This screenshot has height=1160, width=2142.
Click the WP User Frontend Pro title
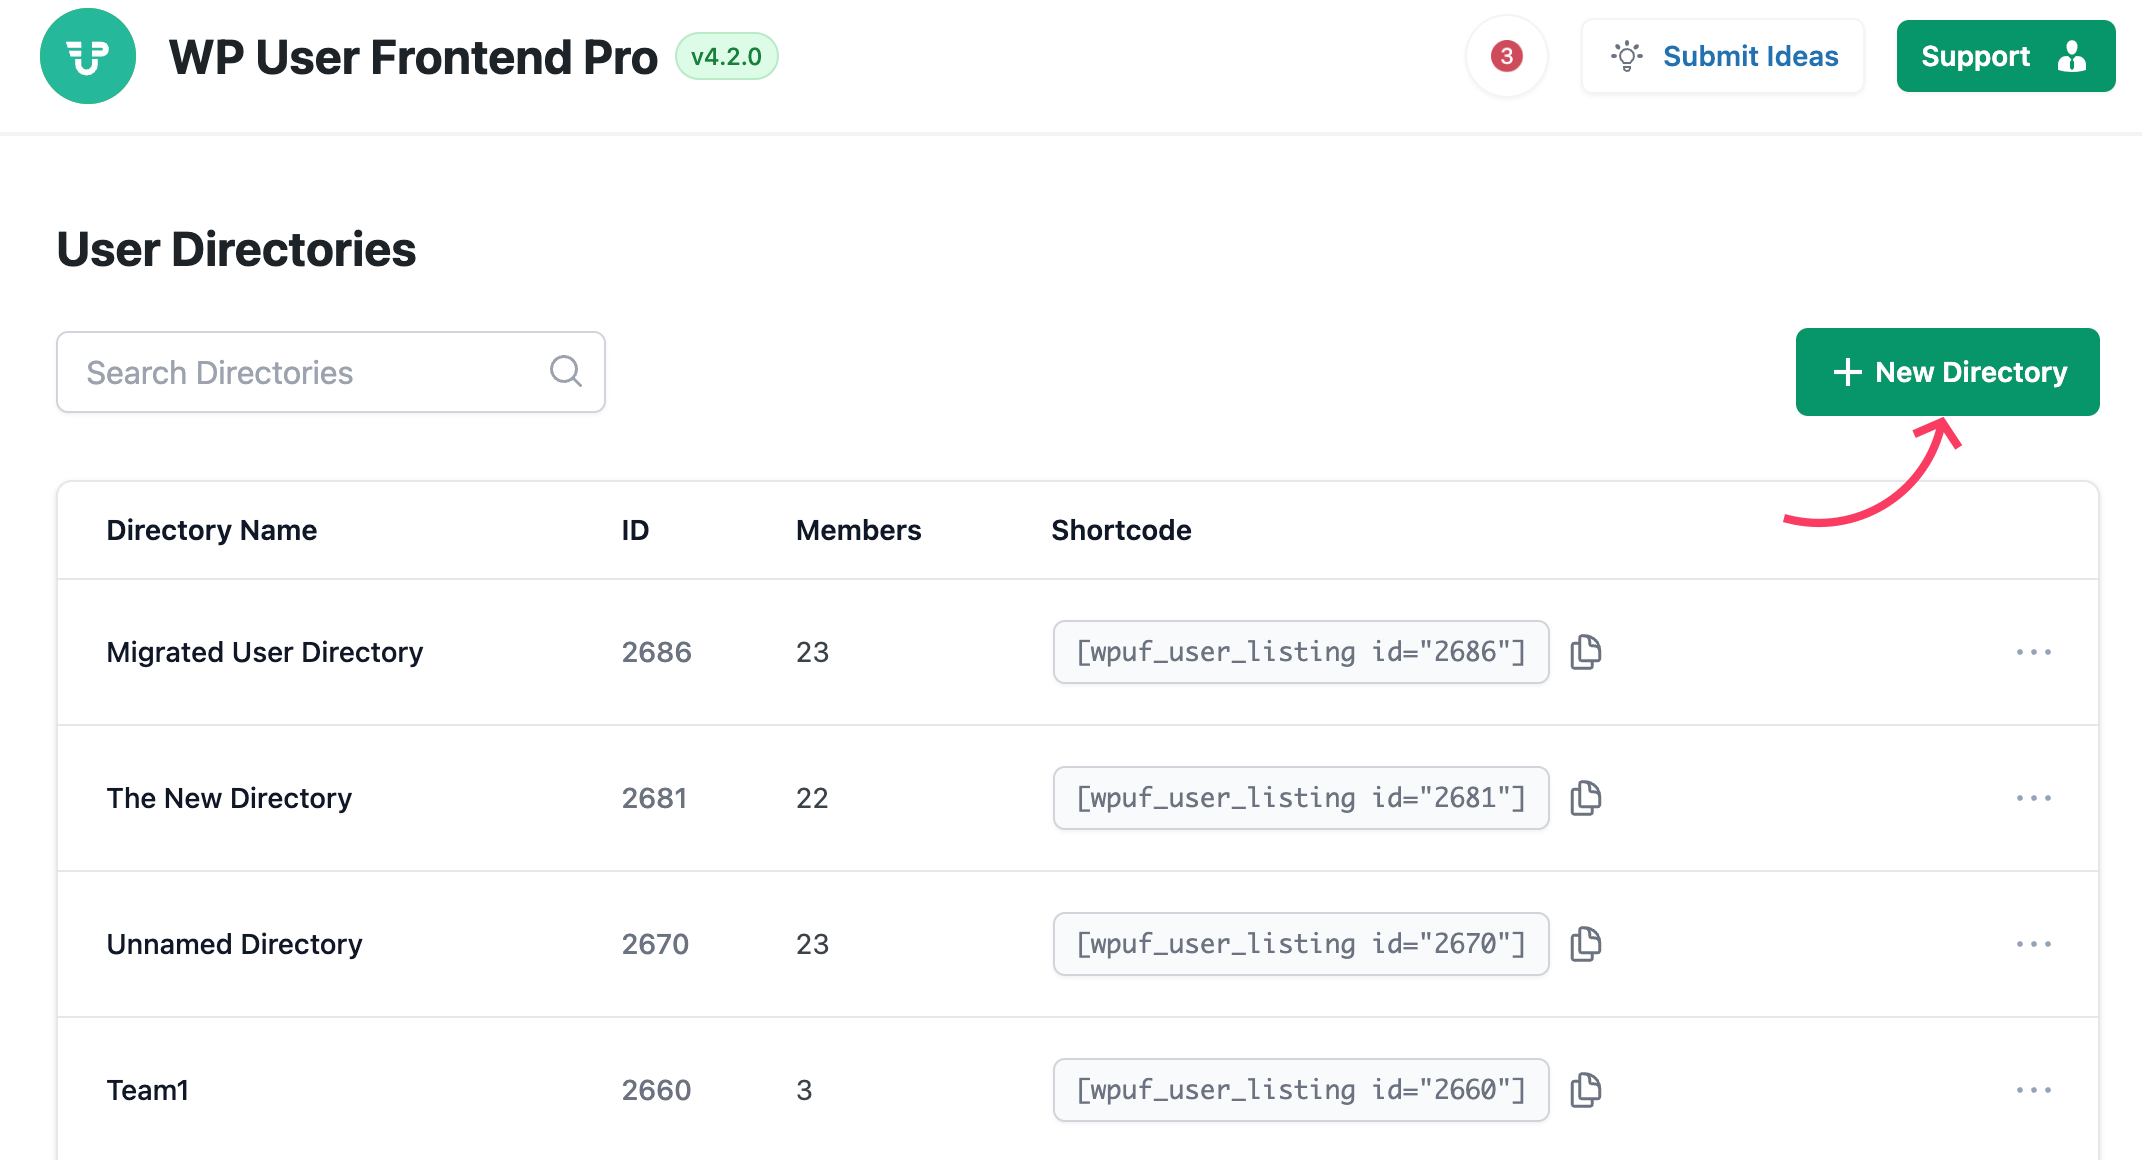tap(413, 57)
